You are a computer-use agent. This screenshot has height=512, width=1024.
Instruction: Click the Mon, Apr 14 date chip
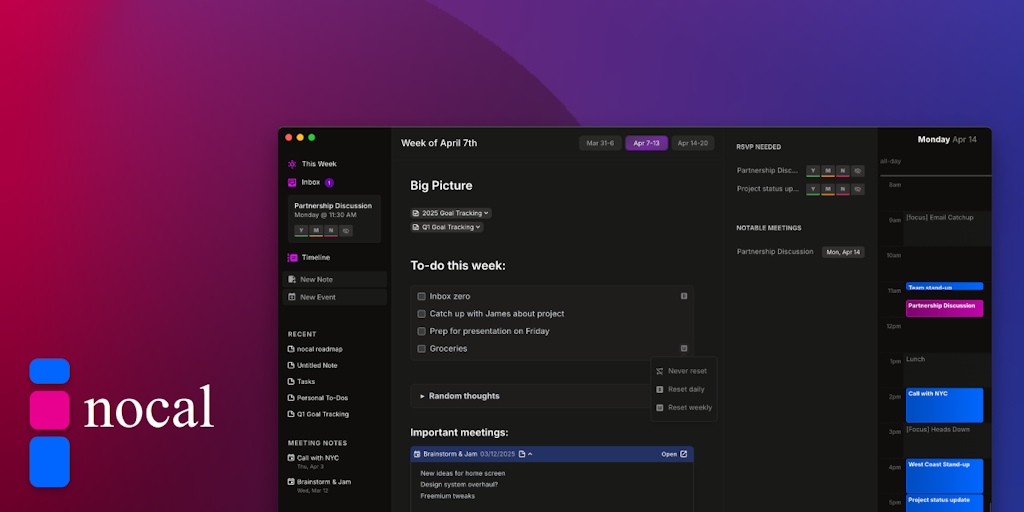pos(843,252)
